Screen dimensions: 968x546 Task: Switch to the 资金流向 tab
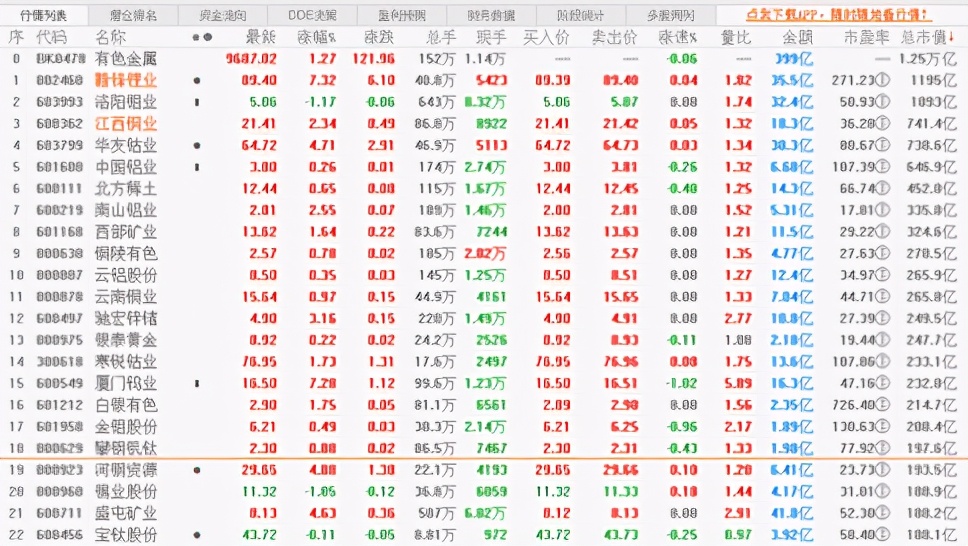[222, 15]
